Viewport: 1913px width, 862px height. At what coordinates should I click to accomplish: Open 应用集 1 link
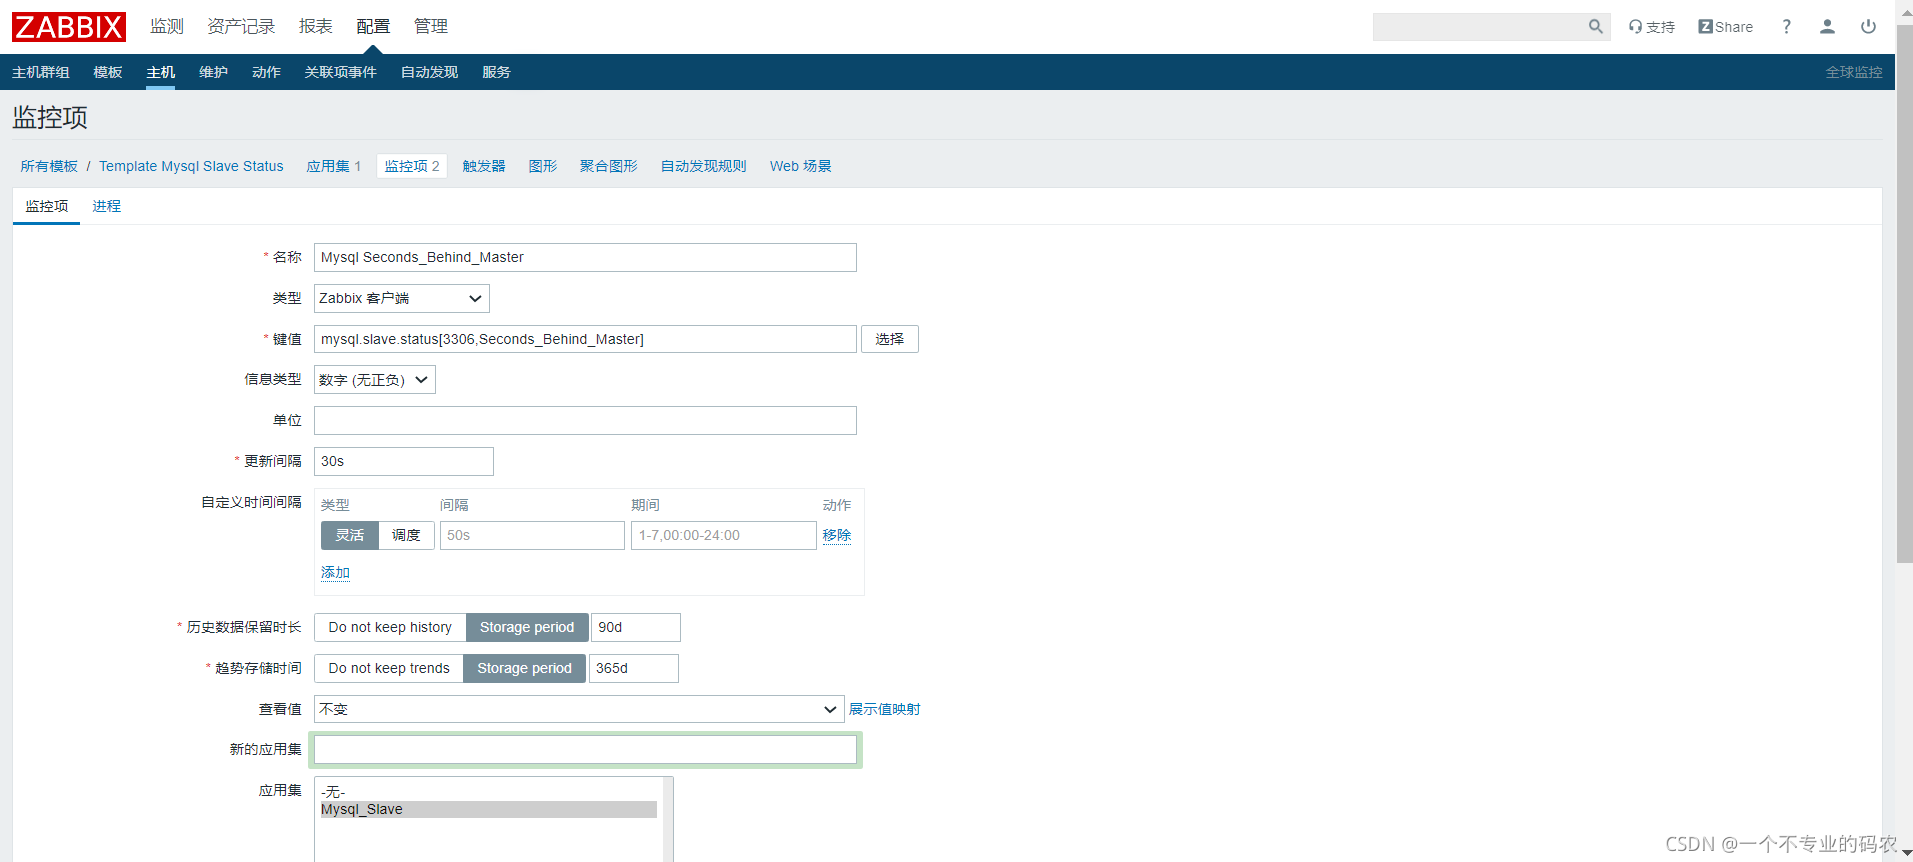334,166
